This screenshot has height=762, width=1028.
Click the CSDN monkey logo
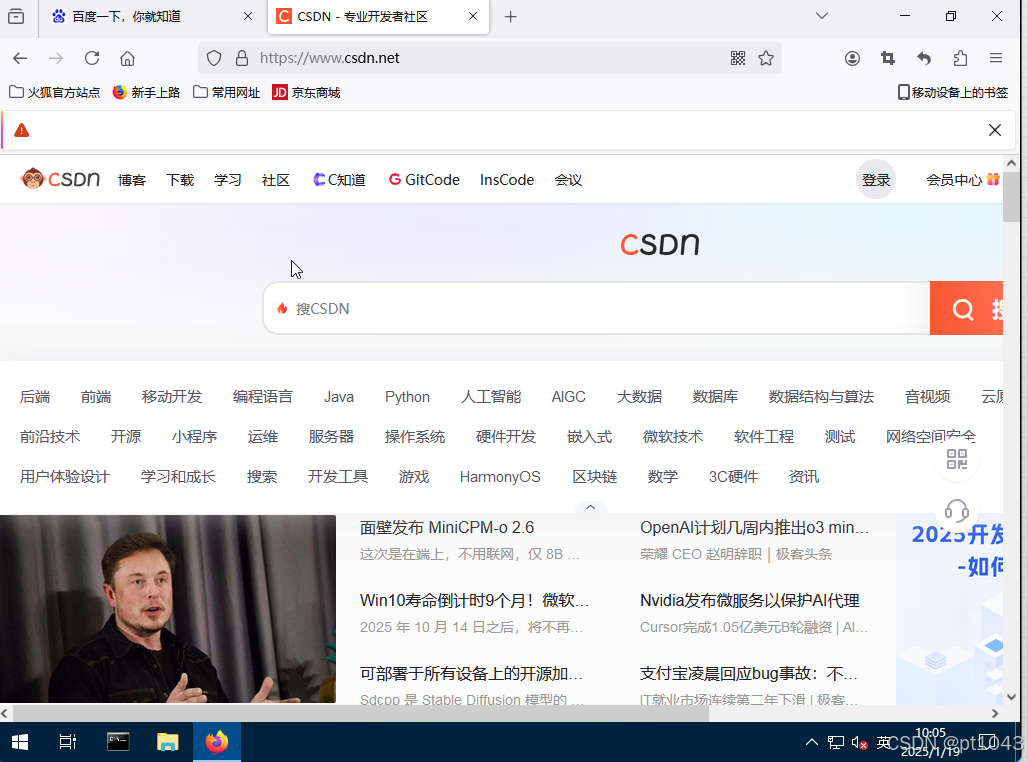tap(60, 178)
